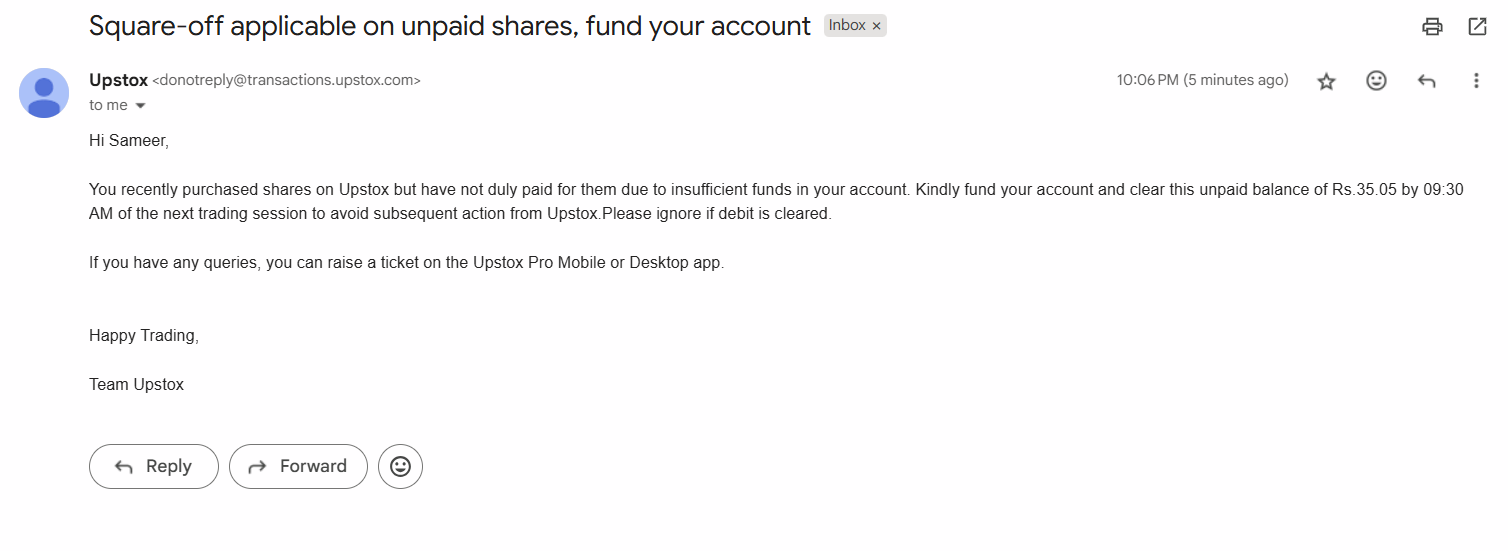Click the Inbox label tag
The width and height of the screenshot is (1508, 551).
point(846,26)
